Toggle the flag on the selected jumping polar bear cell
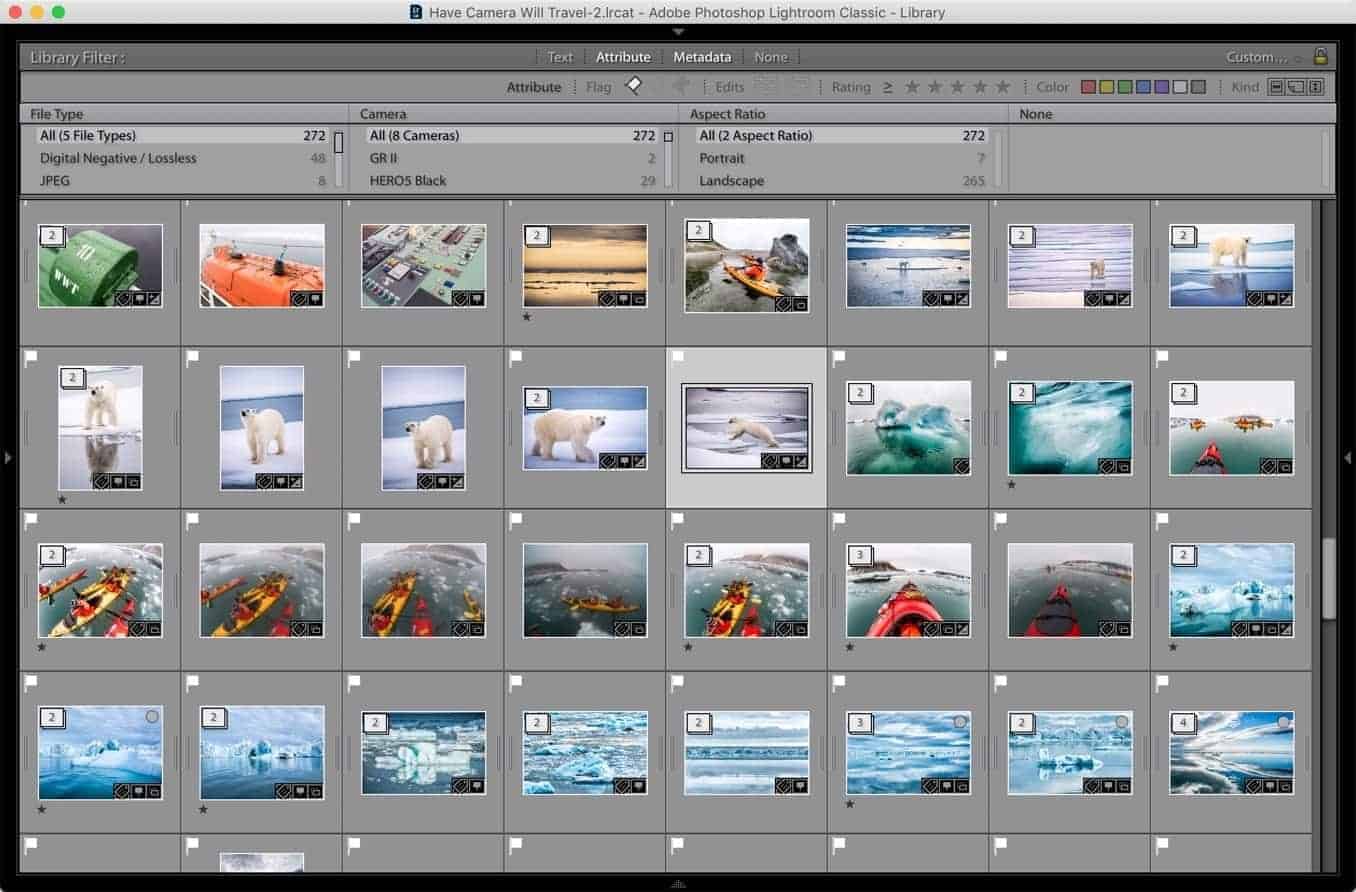Screen dimensions: 1356x892 [x=677, y=357]
